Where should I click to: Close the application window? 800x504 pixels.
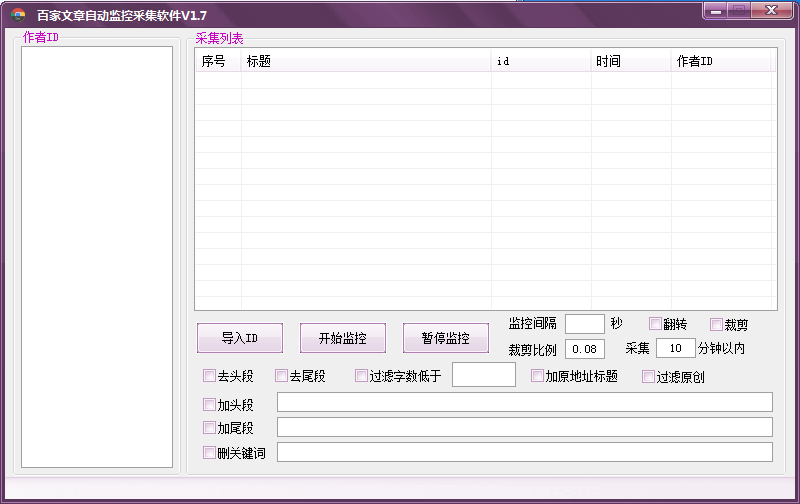coord(771,11)
